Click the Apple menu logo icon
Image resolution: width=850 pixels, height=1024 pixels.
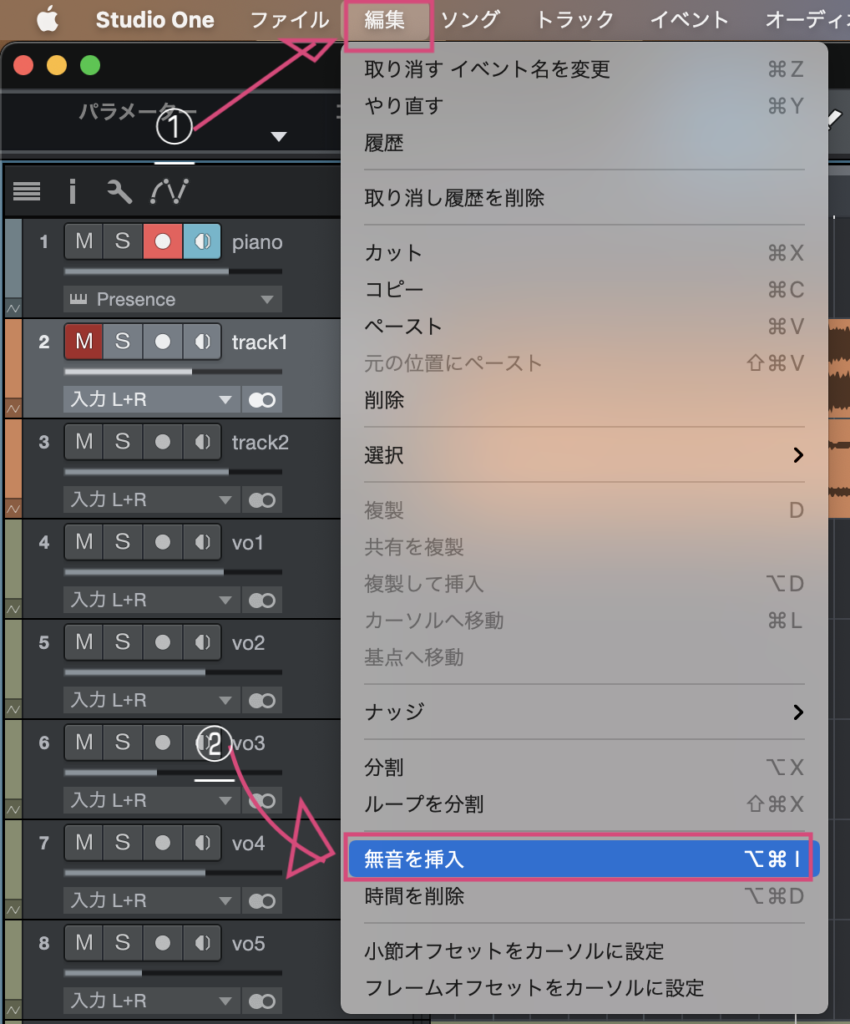[x=46, y=20]
